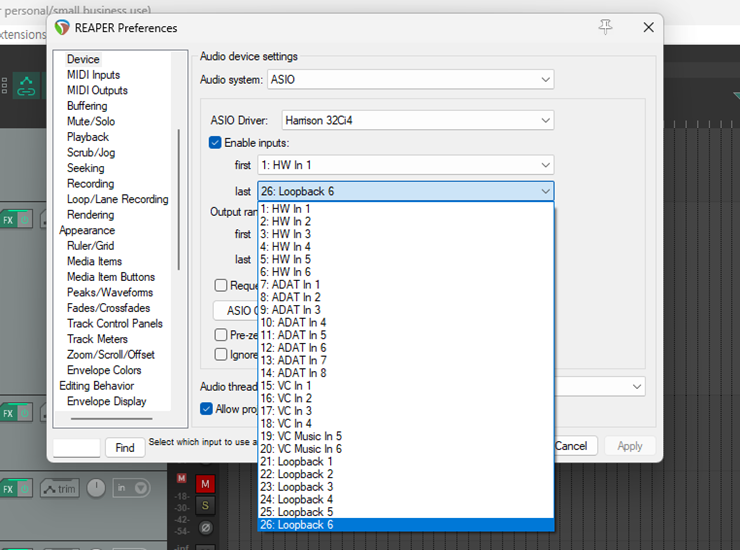Open the Track Control Panels preferences page
This screenshot has height=550, width=740.
[115, 324]
